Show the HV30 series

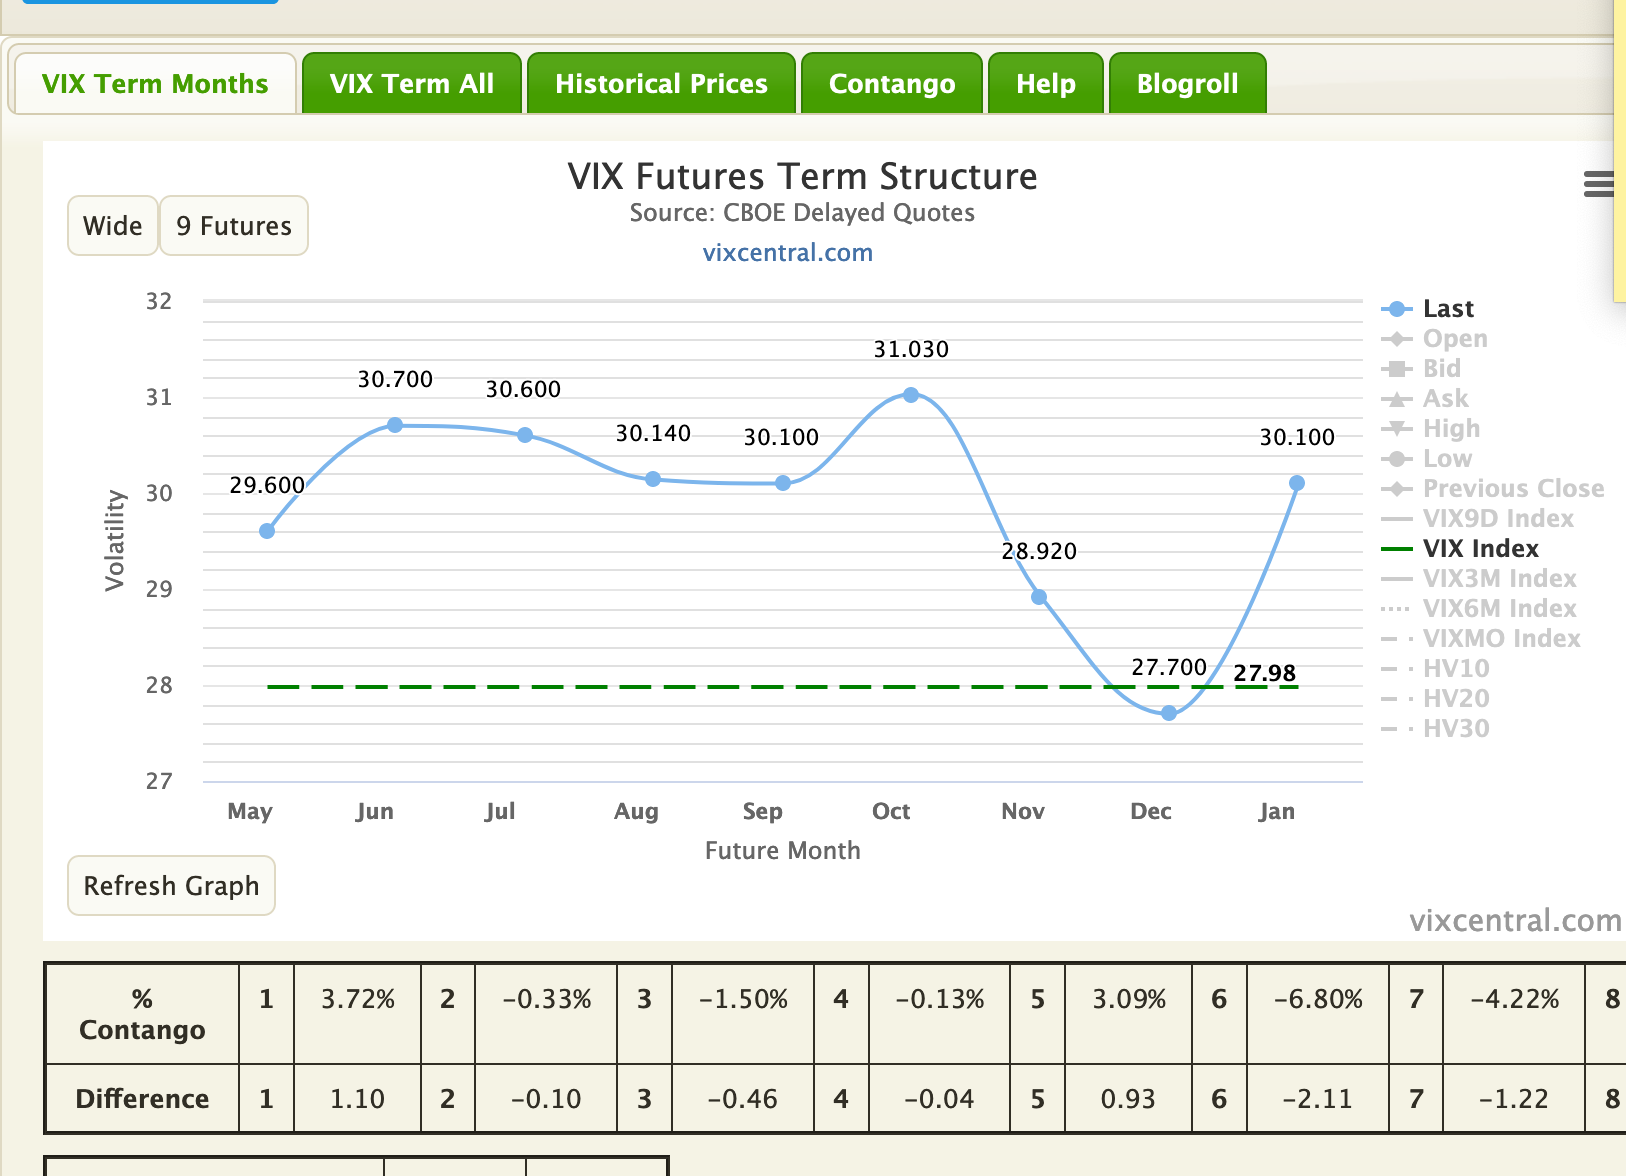[1436, 729]
